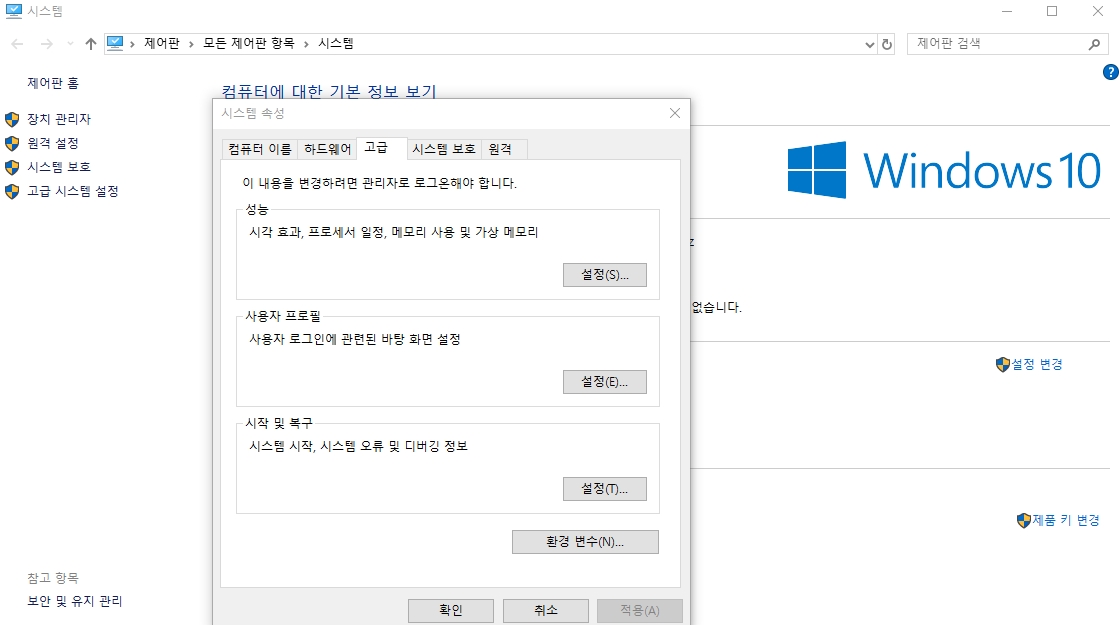1119x625 pixels.
Task: Expand the chevron after 모든 제어판 항목
Action: (306, 44)
